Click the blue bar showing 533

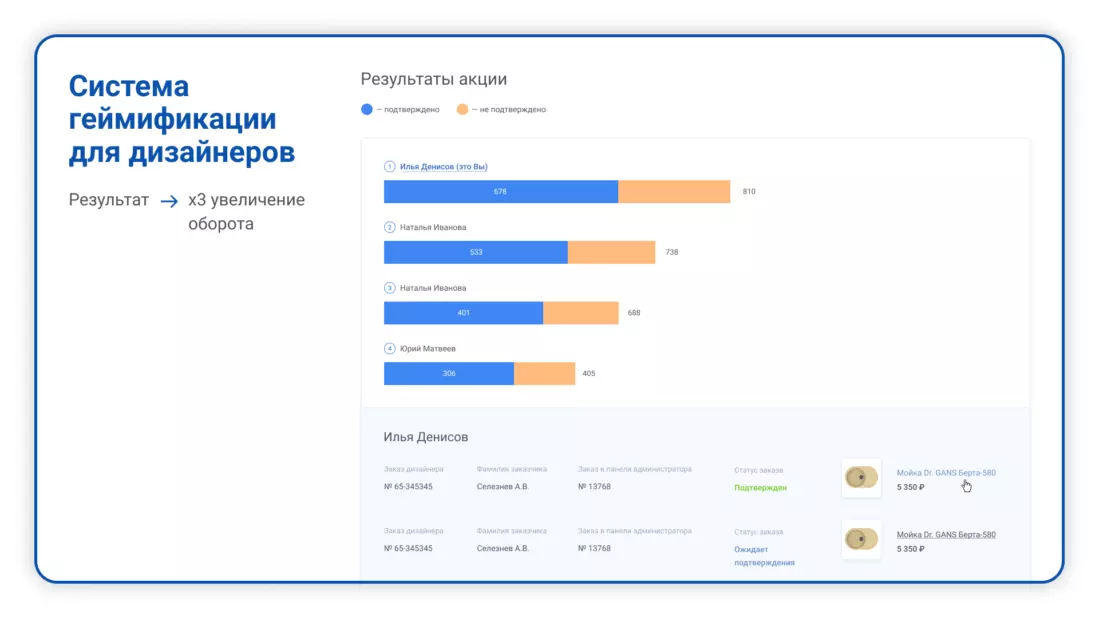click(476, 252)
